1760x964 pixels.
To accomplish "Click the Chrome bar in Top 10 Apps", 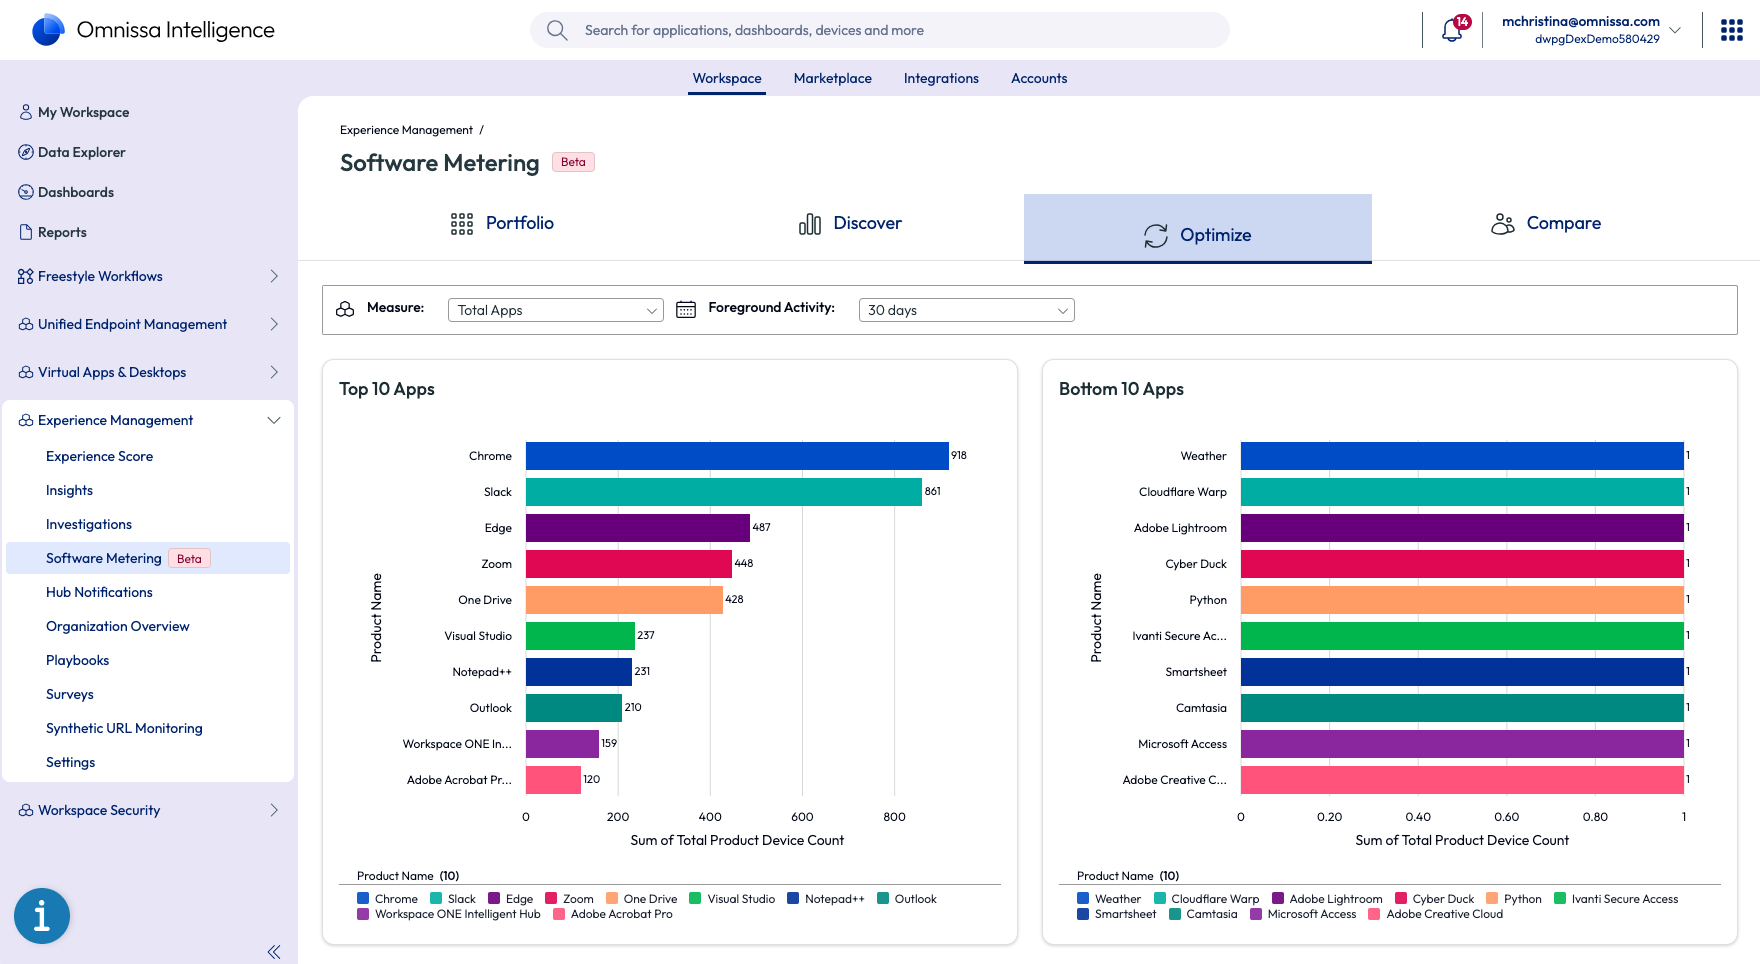I will tap(737, 456).
